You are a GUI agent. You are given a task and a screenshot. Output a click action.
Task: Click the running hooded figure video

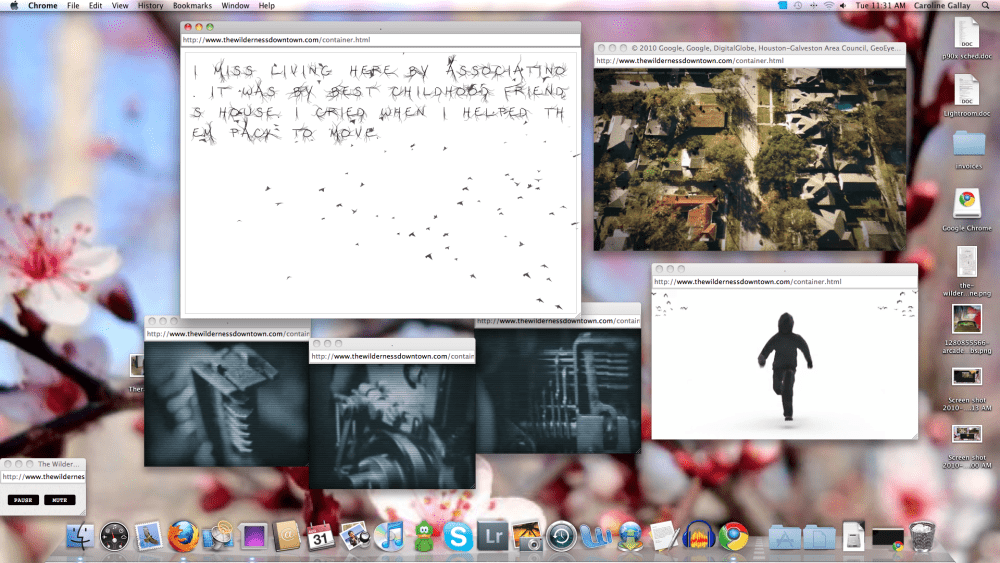(x=785, y=366)
